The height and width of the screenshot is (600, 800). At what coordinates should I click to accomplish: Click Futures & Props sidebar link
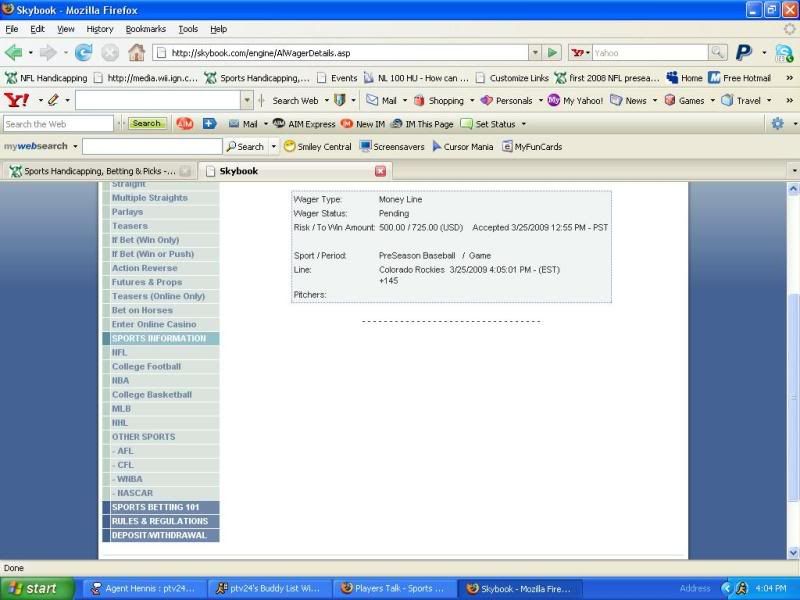pos(147,282)
